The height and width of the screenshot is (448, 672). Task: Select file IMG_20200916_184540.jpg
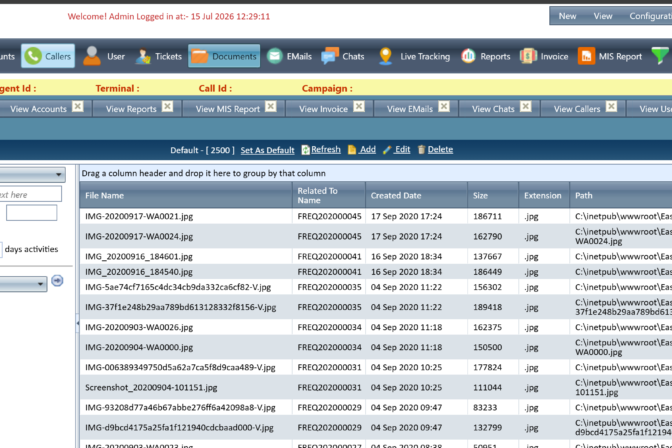pos(139,272)
